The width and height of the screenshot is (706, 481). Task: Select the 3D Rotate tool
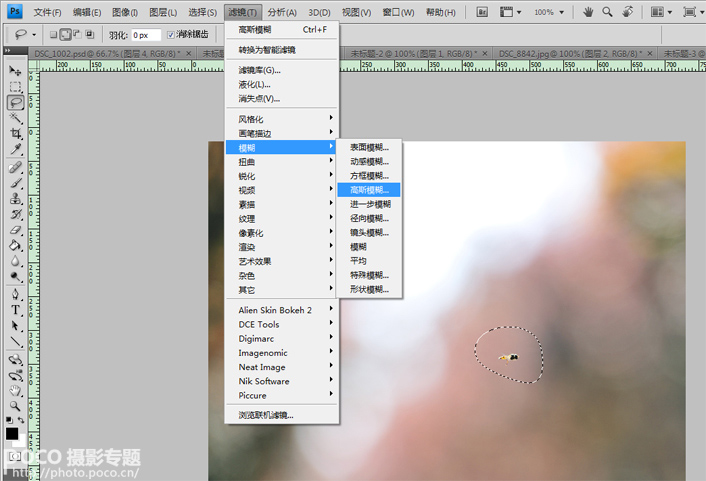(x=15, y=360)
